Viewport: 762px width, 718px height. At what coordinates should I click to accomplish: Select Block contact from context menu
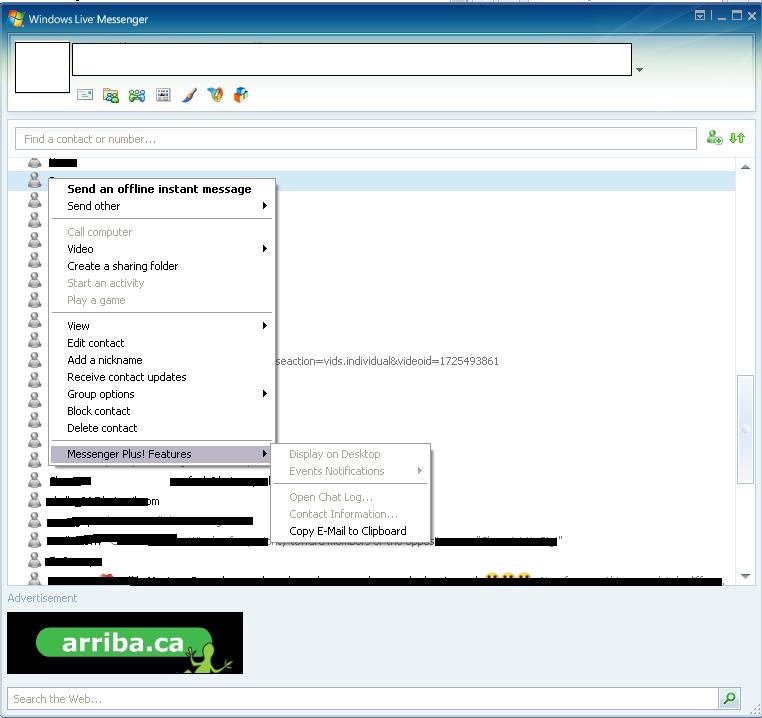point(99,411)
